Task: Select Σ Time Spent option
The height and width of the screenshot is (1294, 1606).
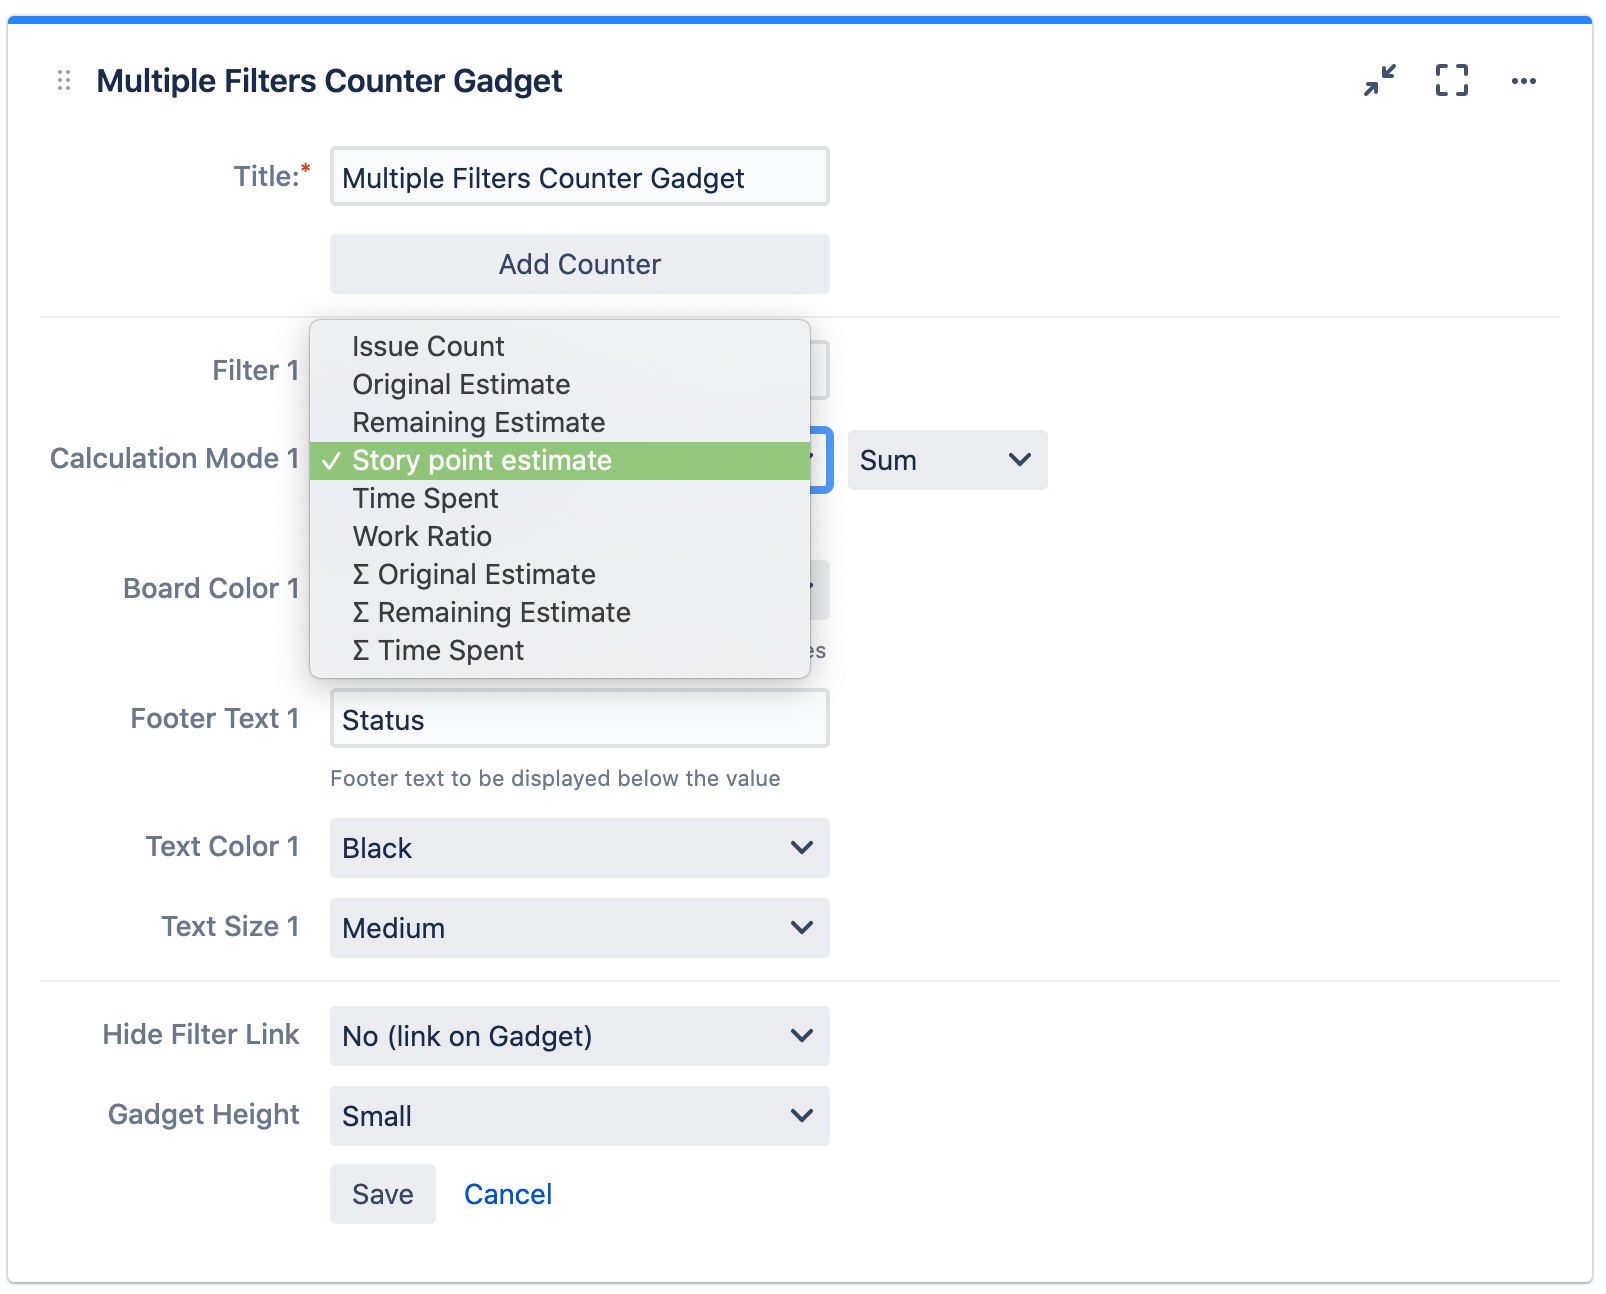Action: pos(438,650)
